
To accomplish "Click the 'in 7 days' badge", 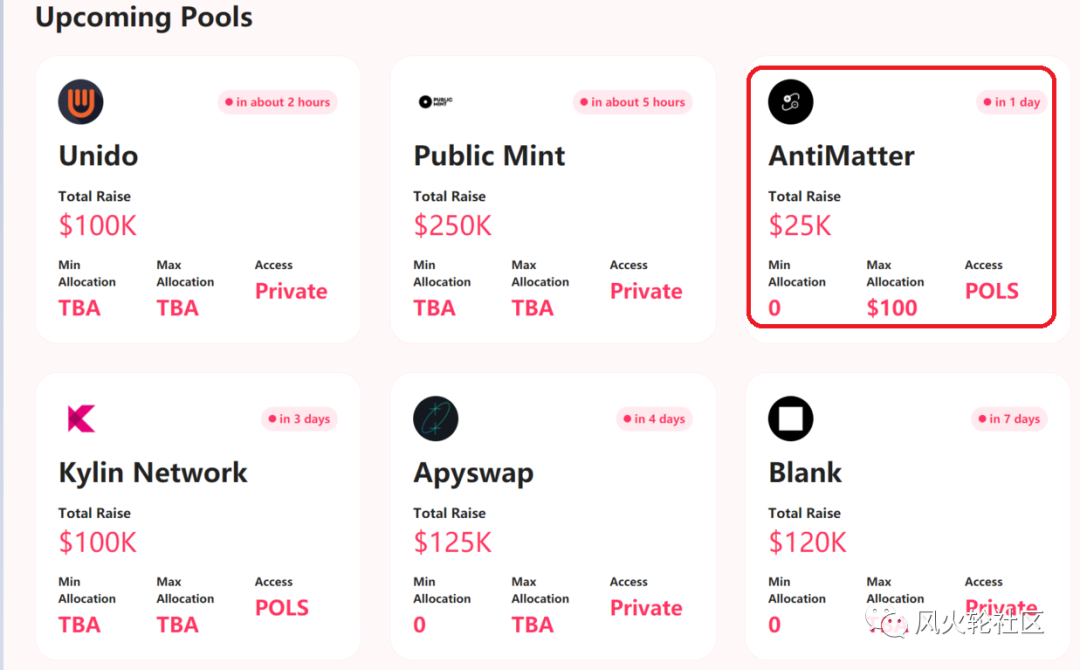I will pos(1009,419).
